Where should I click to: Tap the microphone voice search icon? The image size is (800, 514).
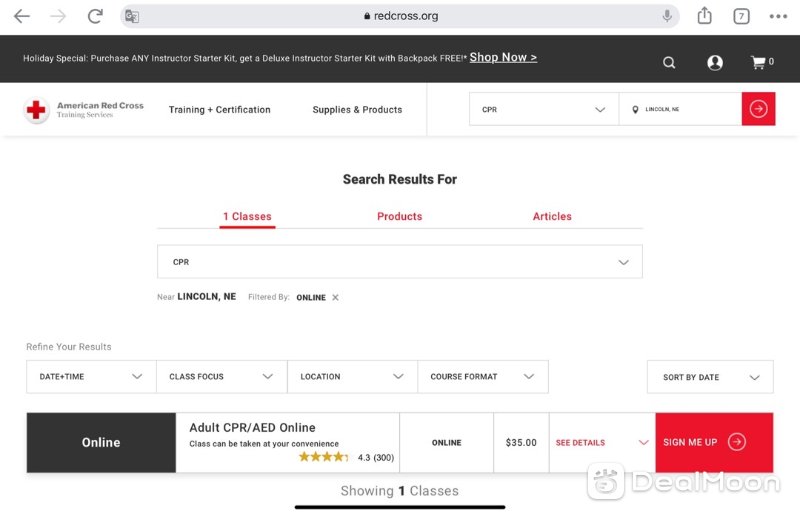[x=667, y=16]
